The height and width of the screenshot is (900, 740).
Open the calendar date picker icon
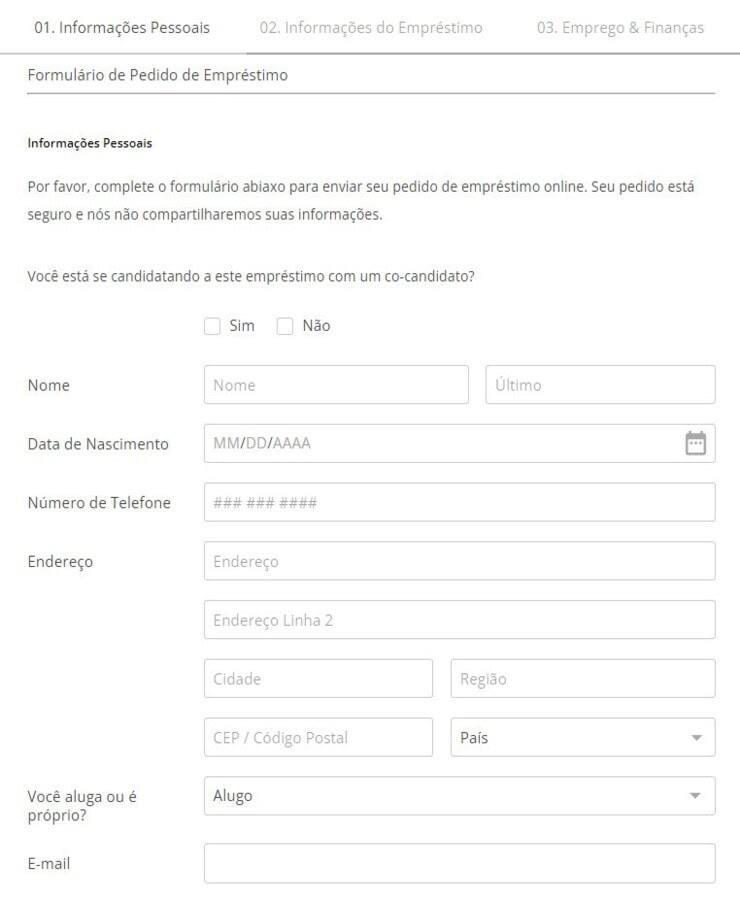click(x=695, y=443)
